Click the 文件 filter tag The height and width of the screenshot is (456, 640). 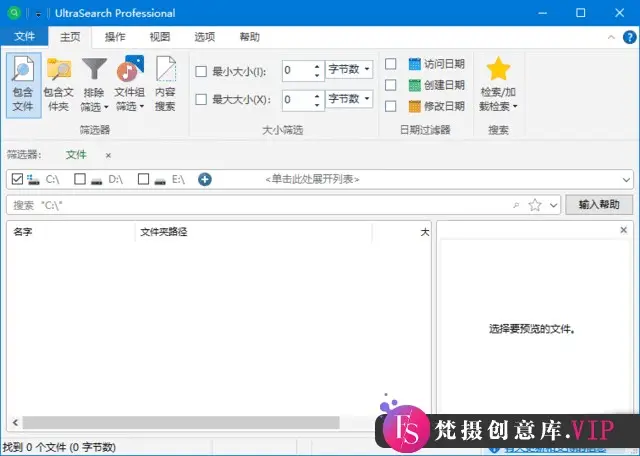(x=76, y=155)
